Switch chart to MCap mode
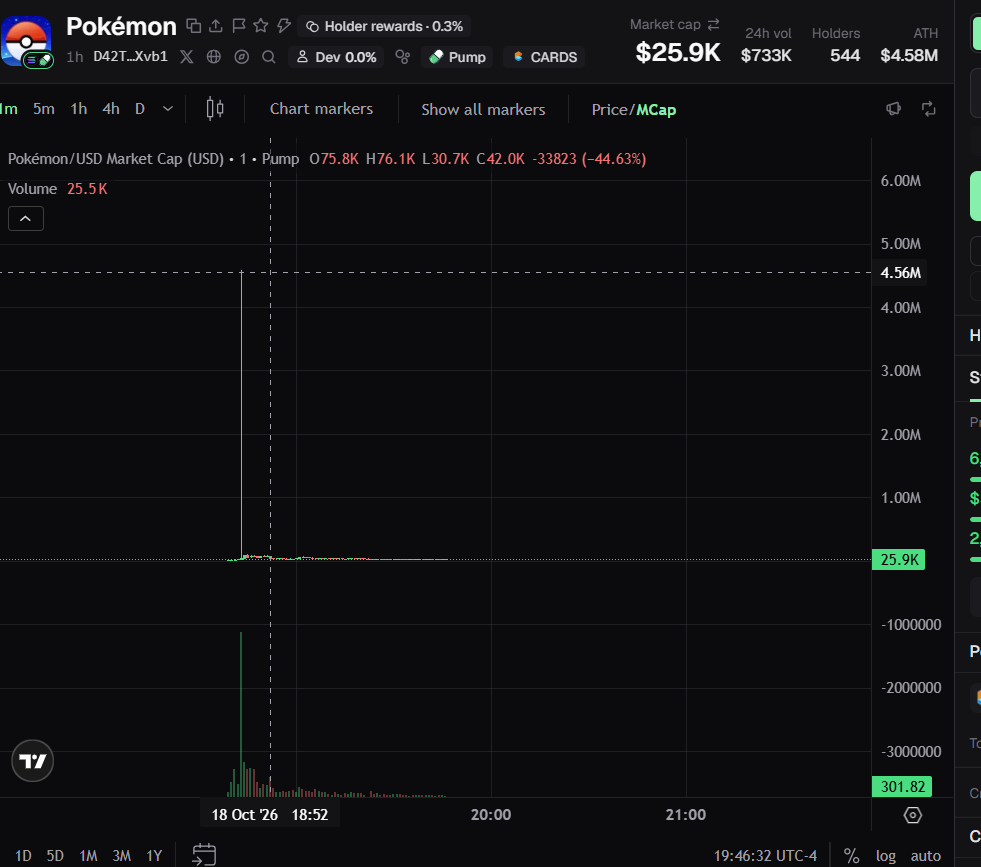This screenshot has height=867, width=981. point(656,109)
